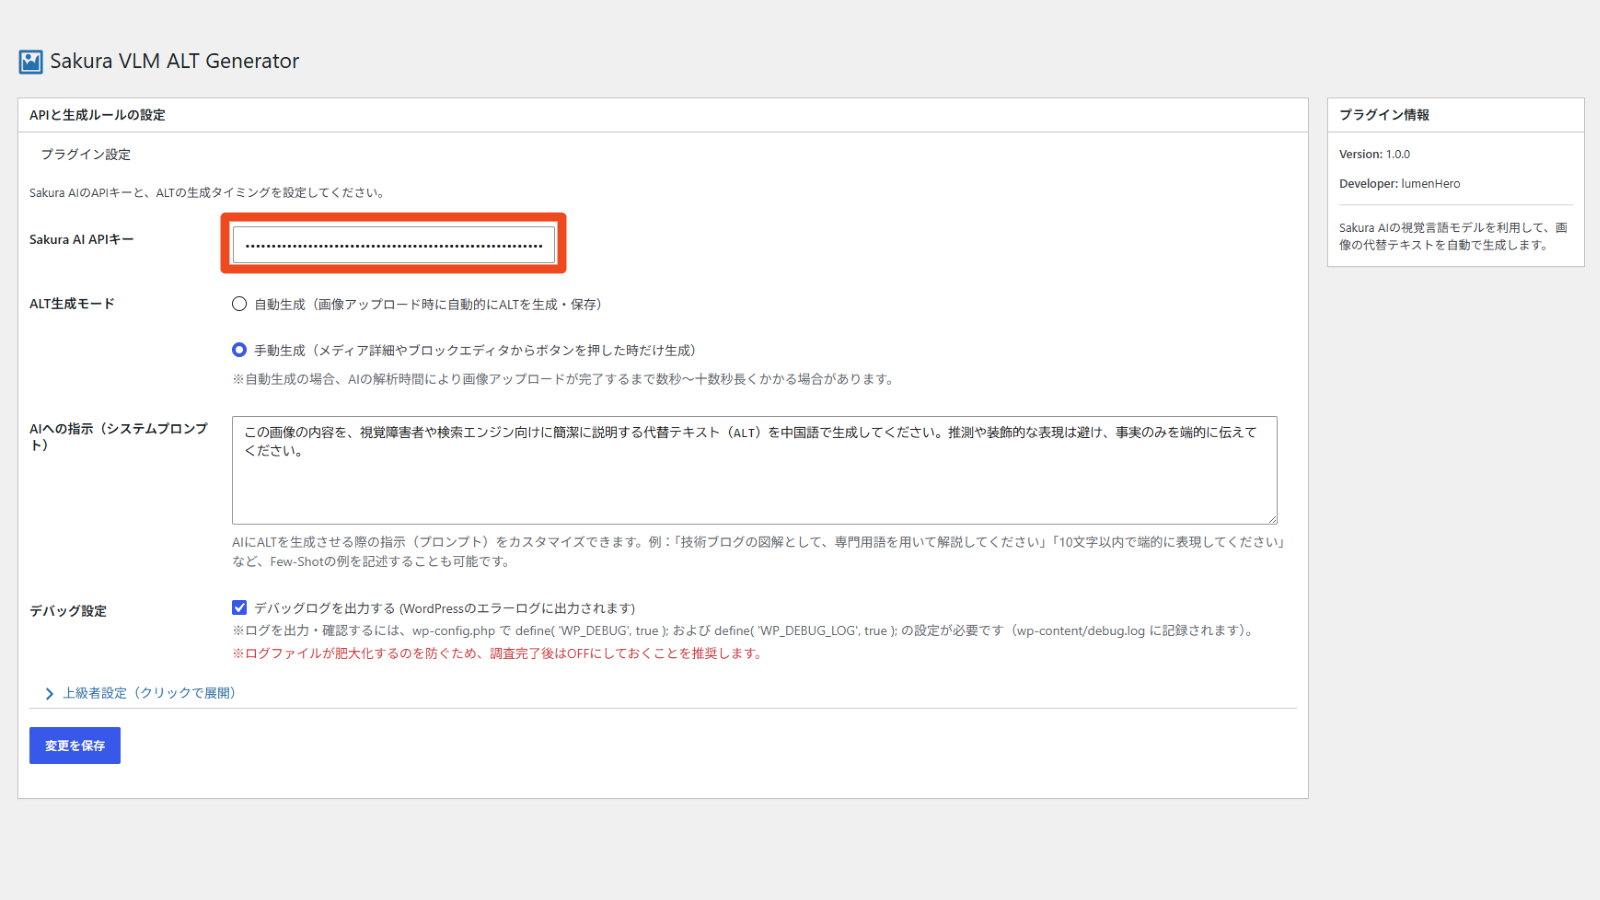Click the 自動生成 mode label text

coord(428,304)
